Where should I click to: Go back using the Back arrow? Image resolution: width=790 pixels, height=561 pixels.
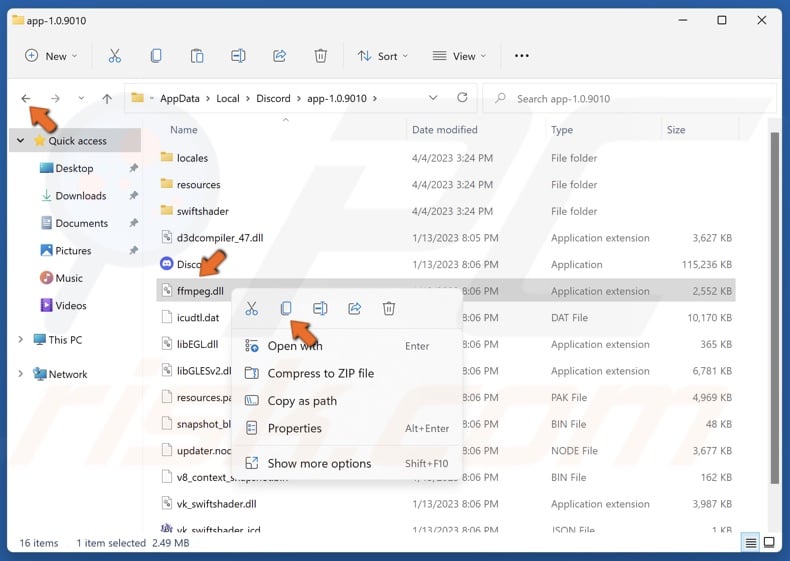tap(26, 98)
